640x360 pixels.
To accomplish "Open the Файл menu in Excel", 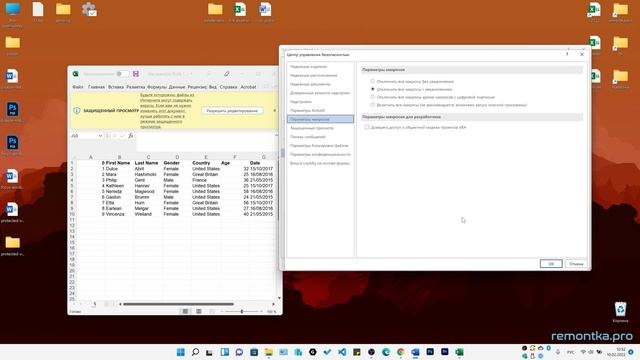I will coord(78,87).
